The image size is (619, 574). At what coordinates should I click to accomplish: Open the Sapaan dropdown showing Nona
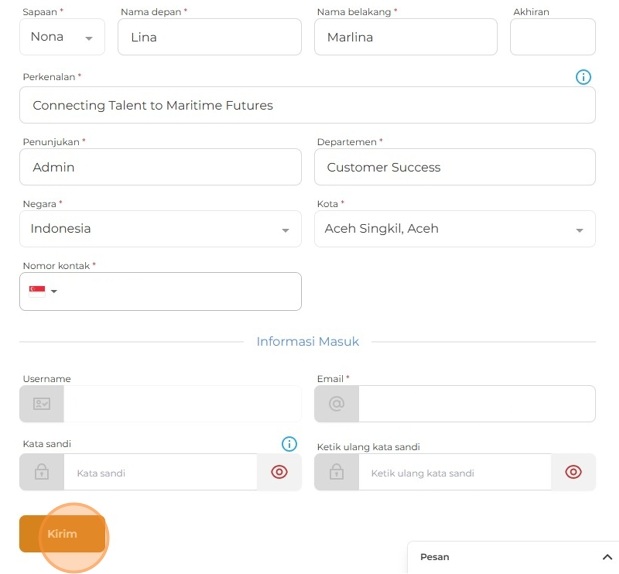[62, 37]
